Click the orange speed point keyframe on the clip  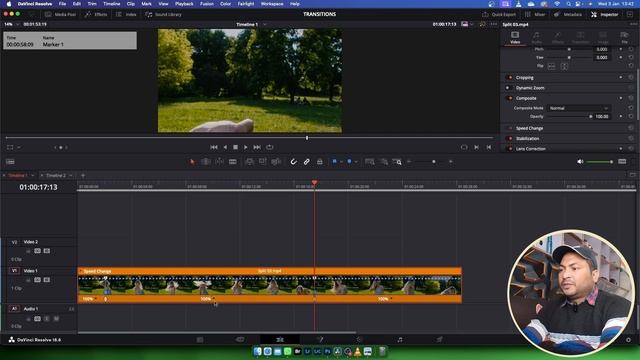pyautogui.click(x=105, y=299)
